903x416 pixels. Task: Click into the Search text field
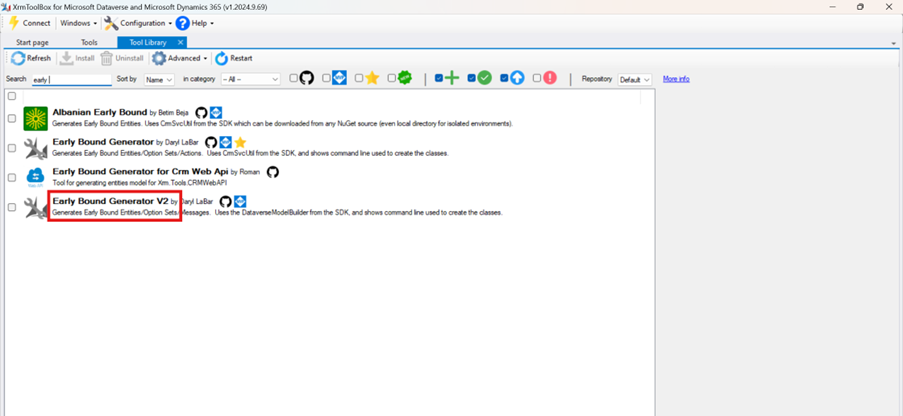[x=71, y=79]
